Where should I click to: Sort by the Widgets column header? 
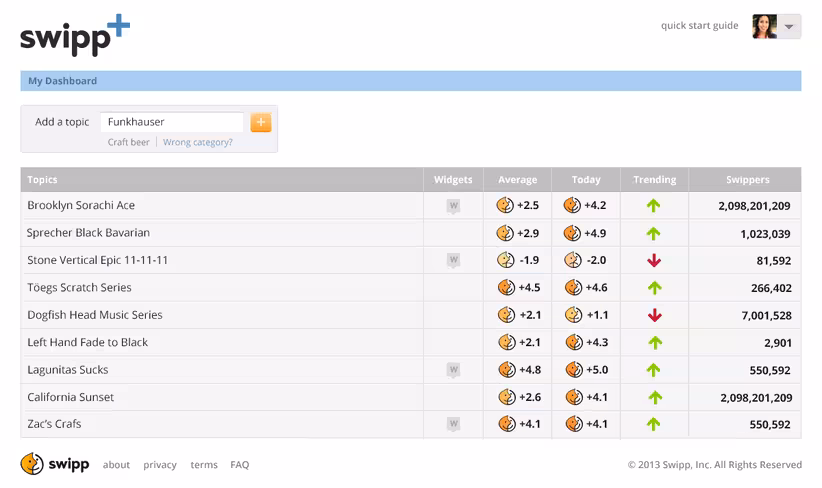pyautogui.click(x=453, y=179)
